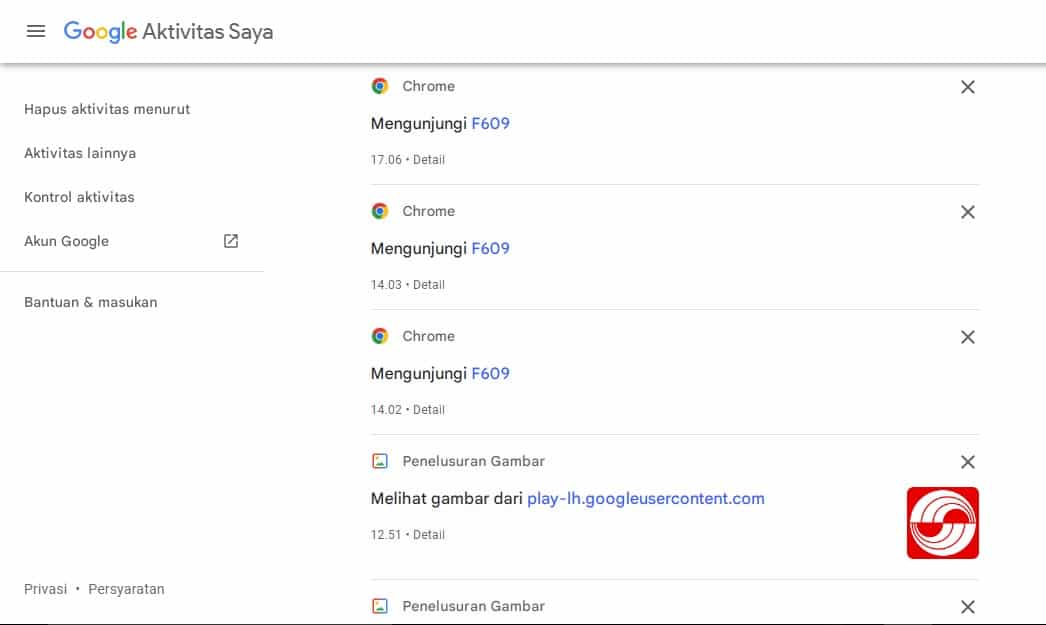
Task: Open Hapus aktivitas menurut in the sidebar
Action: point(106,109)
